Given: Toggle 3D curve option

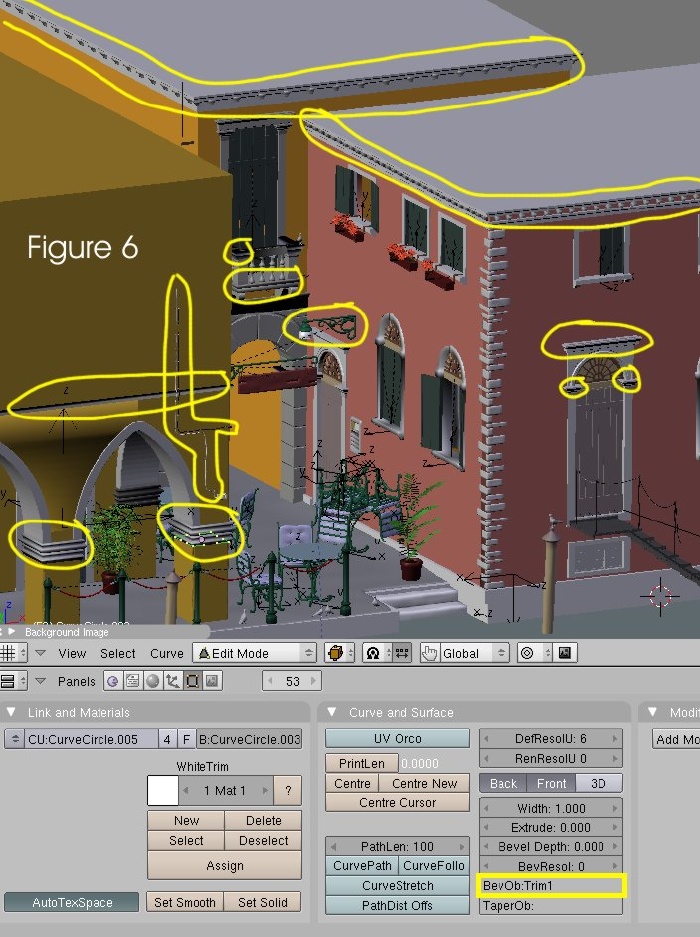Looking at the screenshot, I should click(598, 783).
